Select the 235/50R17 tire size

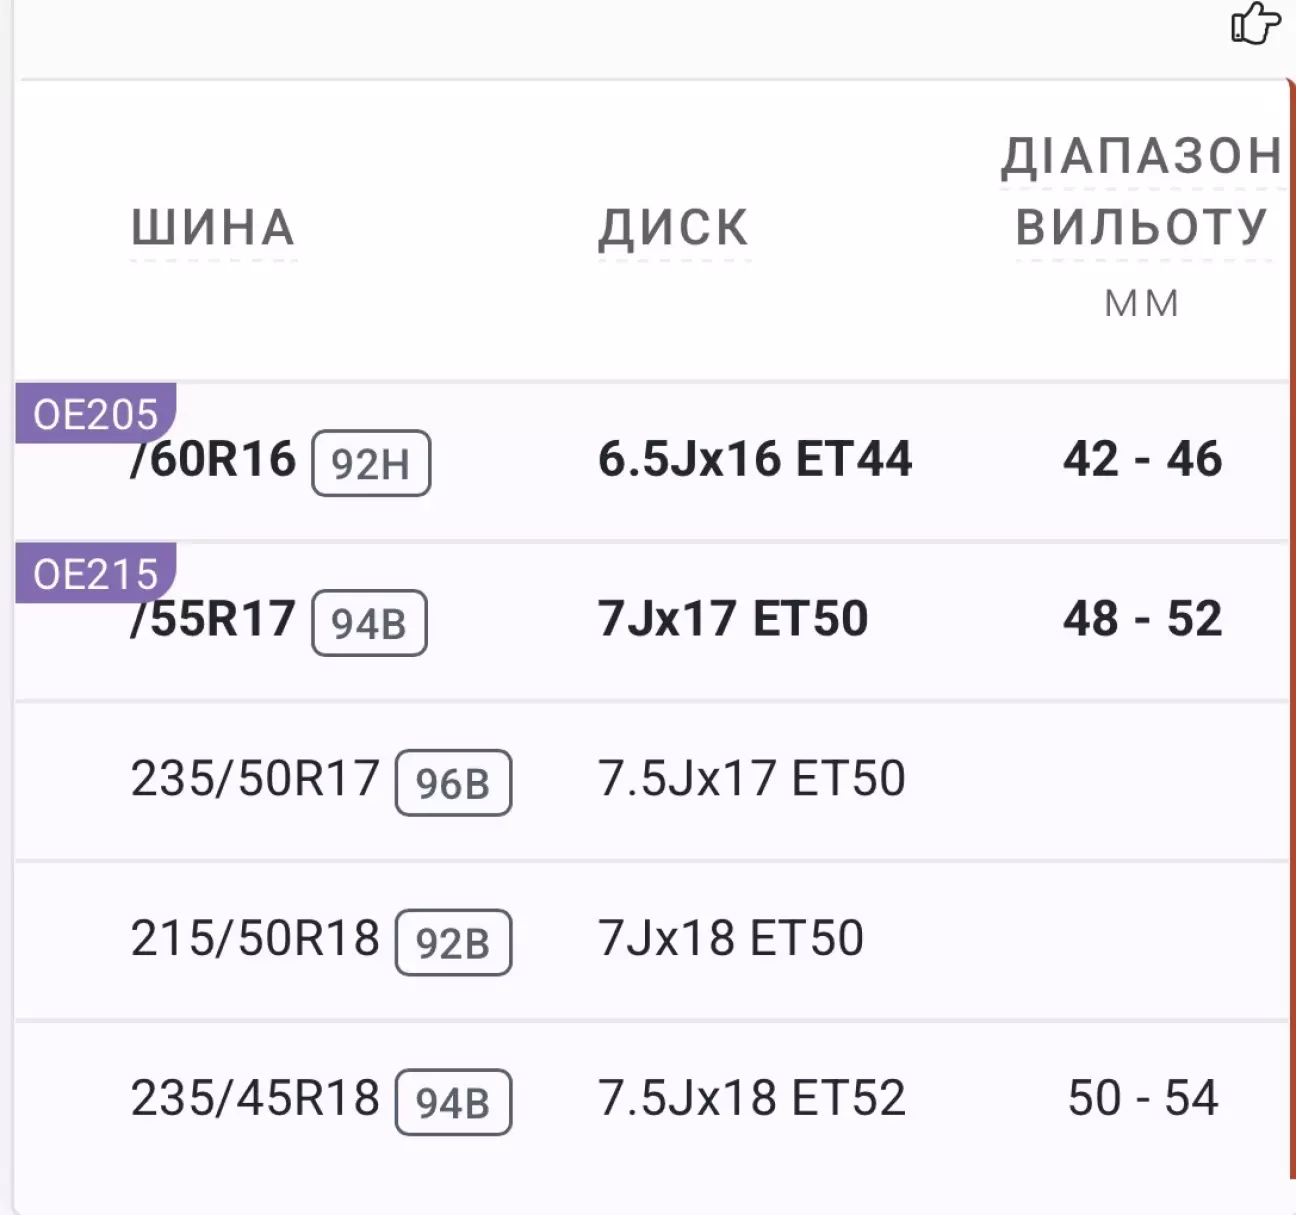(x=255, y=779)
